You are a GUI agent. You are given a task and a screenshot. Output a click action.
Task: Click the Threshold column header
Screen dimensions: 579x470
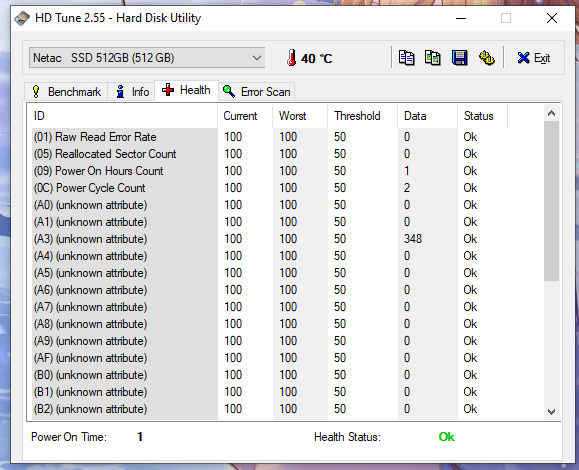coord(363,116)
